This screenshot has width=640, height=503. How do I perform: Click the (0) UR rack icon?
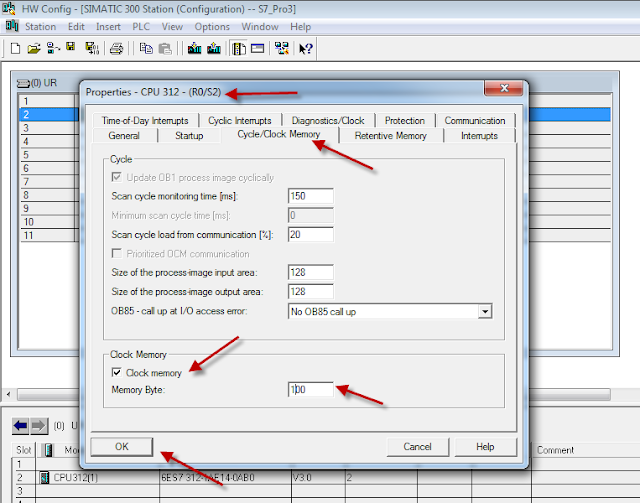[x=24, y=83]
